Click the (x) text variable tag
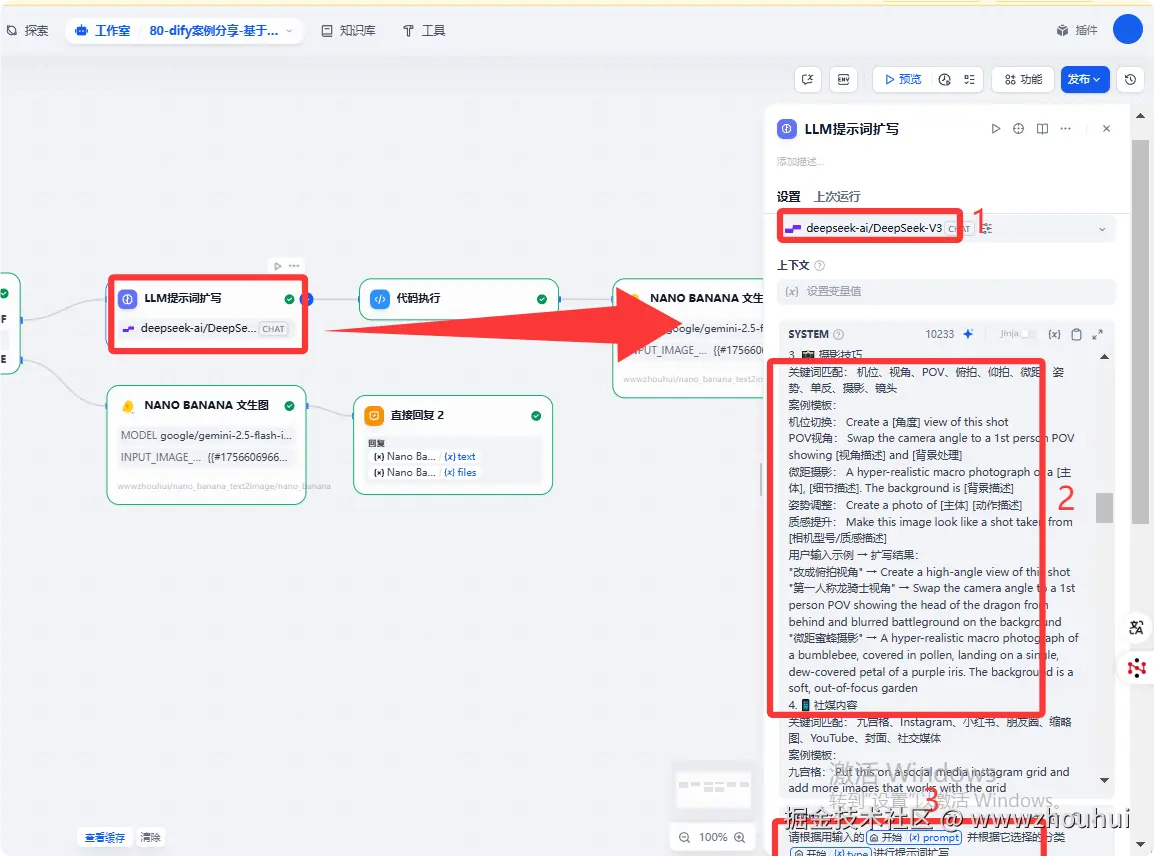1154x856 pixels. tap(460, 456)
